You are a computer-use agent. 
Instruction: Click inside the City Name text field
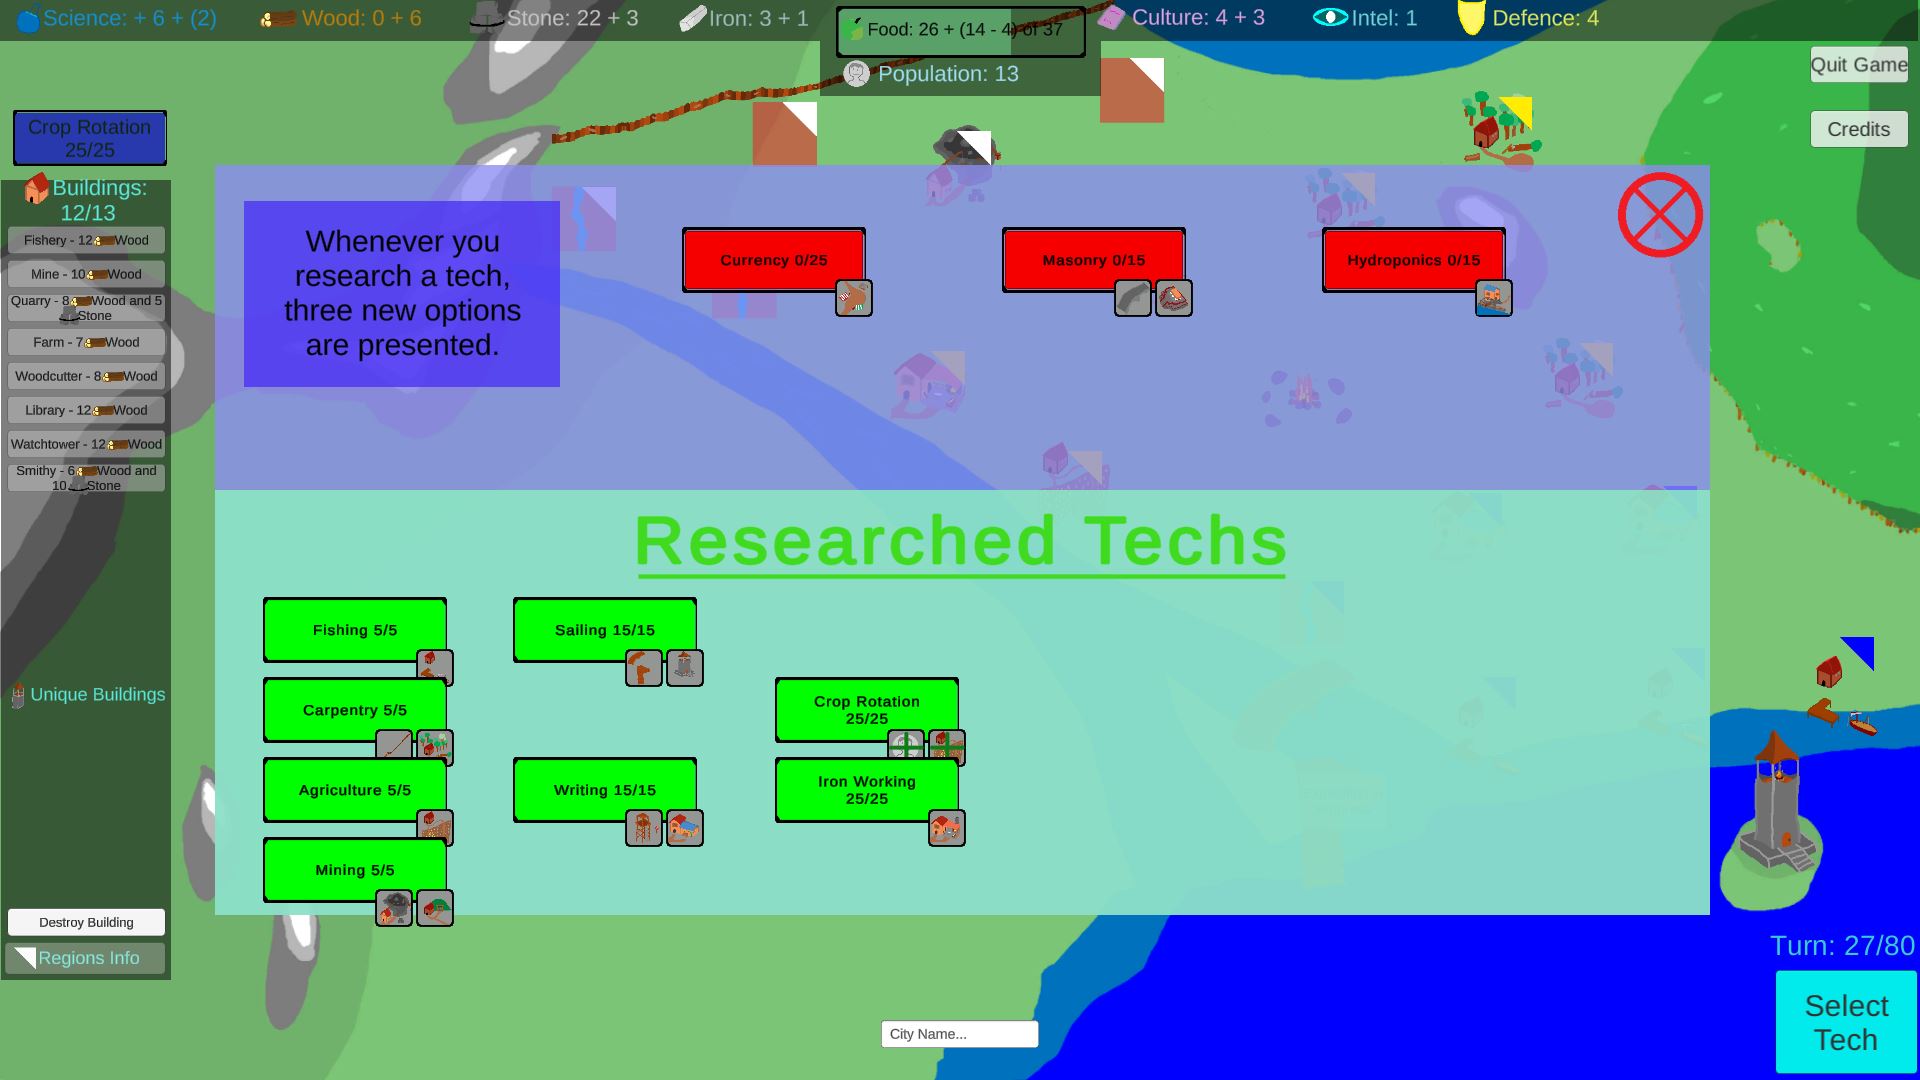958,1033
